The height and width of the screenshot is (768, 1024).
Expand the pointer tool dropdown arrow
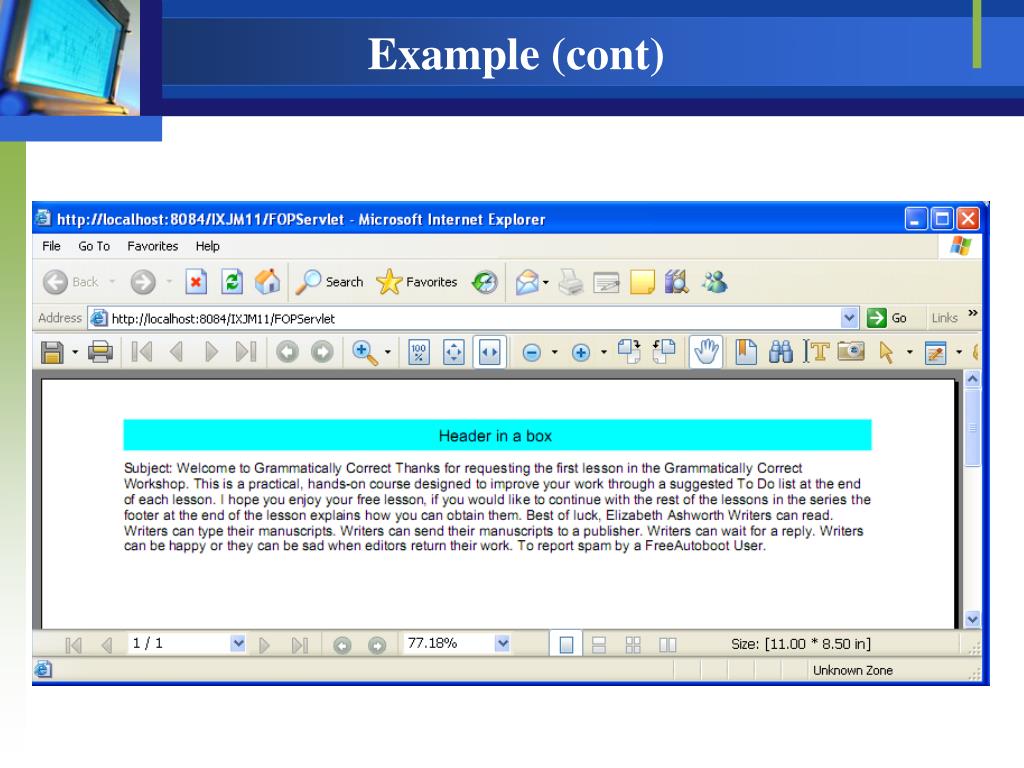[910, 352]
